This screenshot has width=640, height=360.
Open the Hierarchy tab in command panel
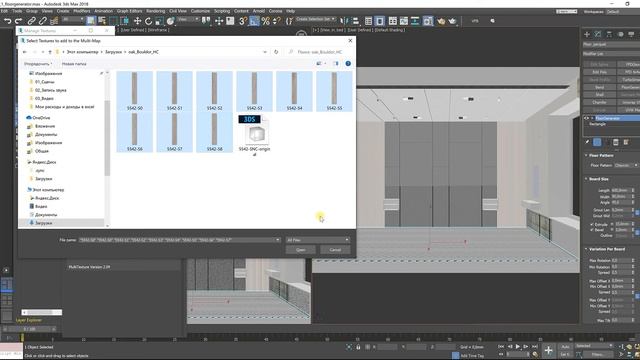point(609,34)
